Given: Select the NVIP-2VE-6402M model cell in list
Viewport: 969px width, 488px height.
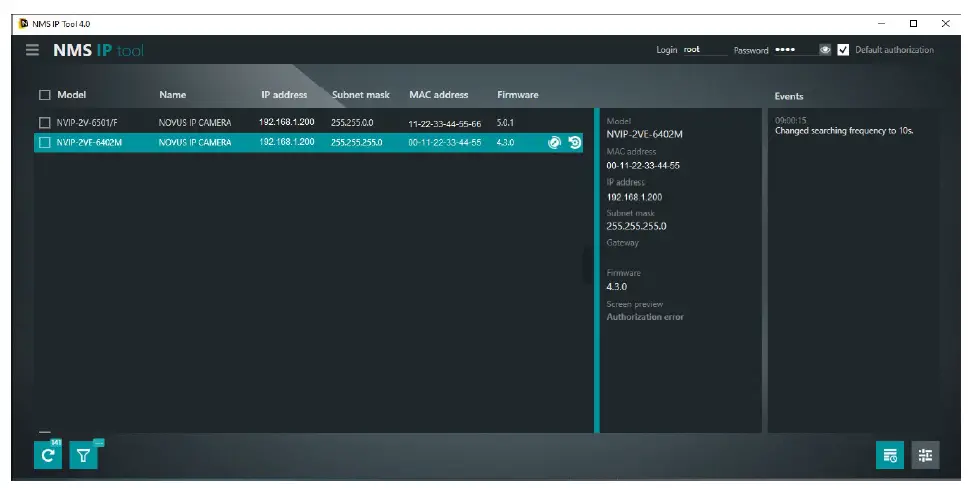Looking at the screenshot, I should 89,143.
